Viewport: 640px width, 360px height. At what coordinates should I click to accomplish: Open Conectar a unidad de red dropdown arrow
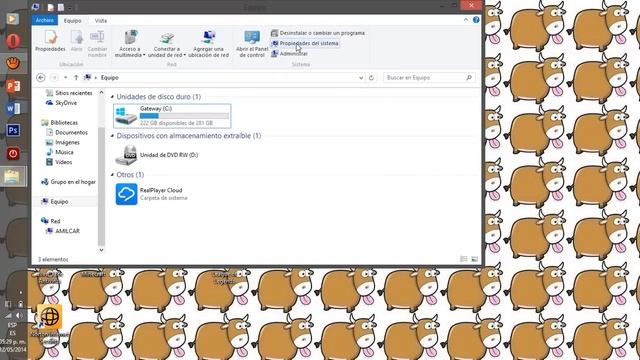pos(184,55)
